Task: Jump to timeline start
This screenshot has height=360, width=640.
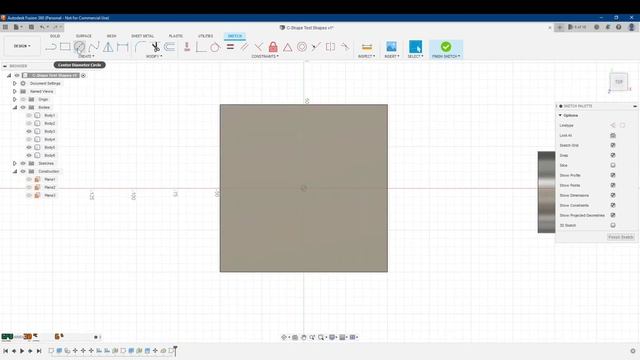Action: tap(6, 351)
